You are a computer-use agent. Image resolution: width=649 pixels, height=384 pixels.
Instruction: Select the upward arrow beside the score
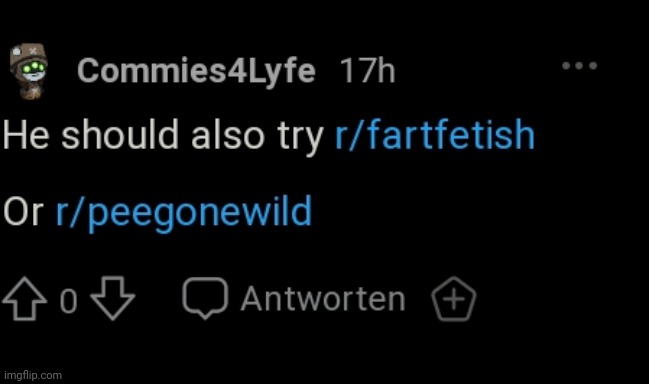click(x=24, y=298)
